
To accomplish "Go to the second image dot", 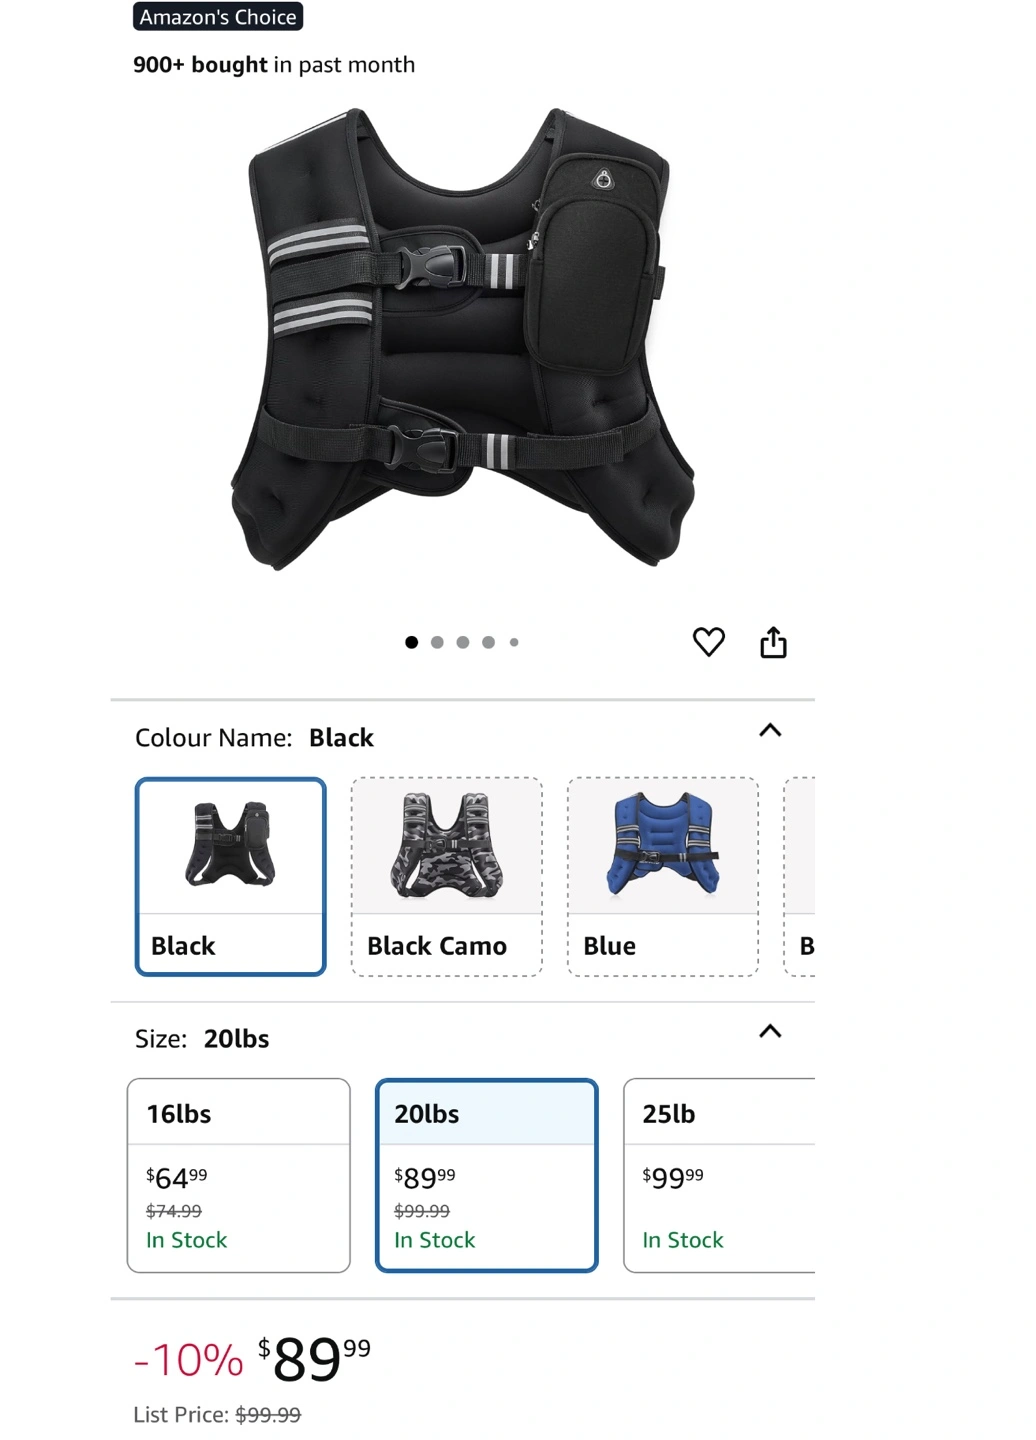I will [x=437, y=642].
